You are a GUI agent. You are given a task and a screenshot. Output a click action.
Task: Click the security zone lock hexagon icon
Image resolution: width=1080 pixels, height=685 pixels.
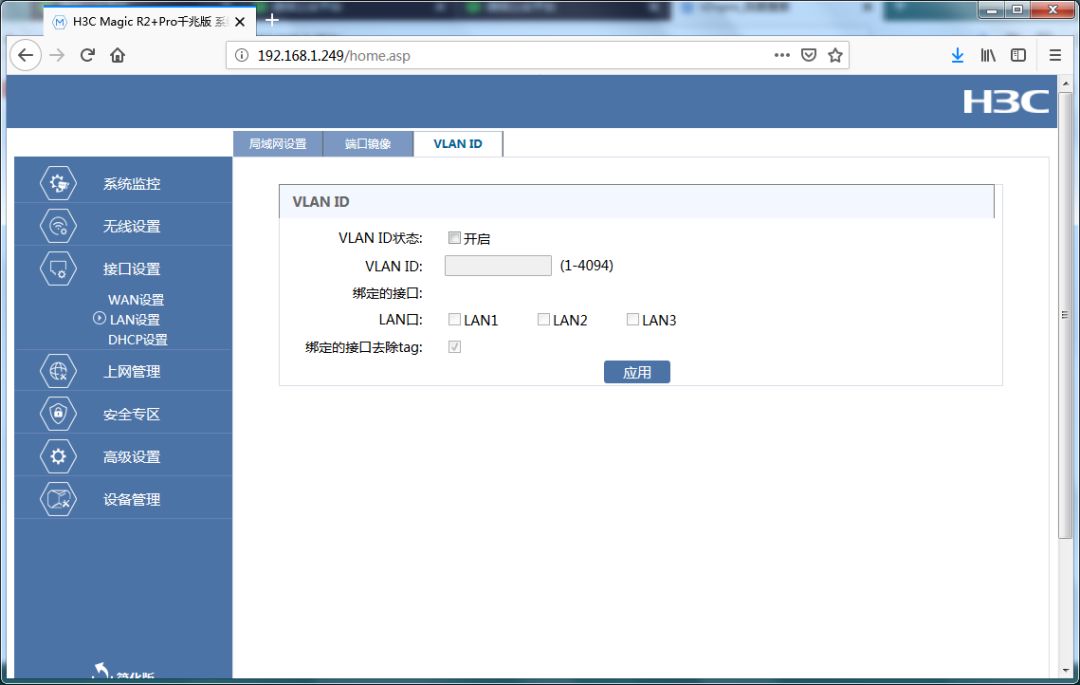pos(58,414)
